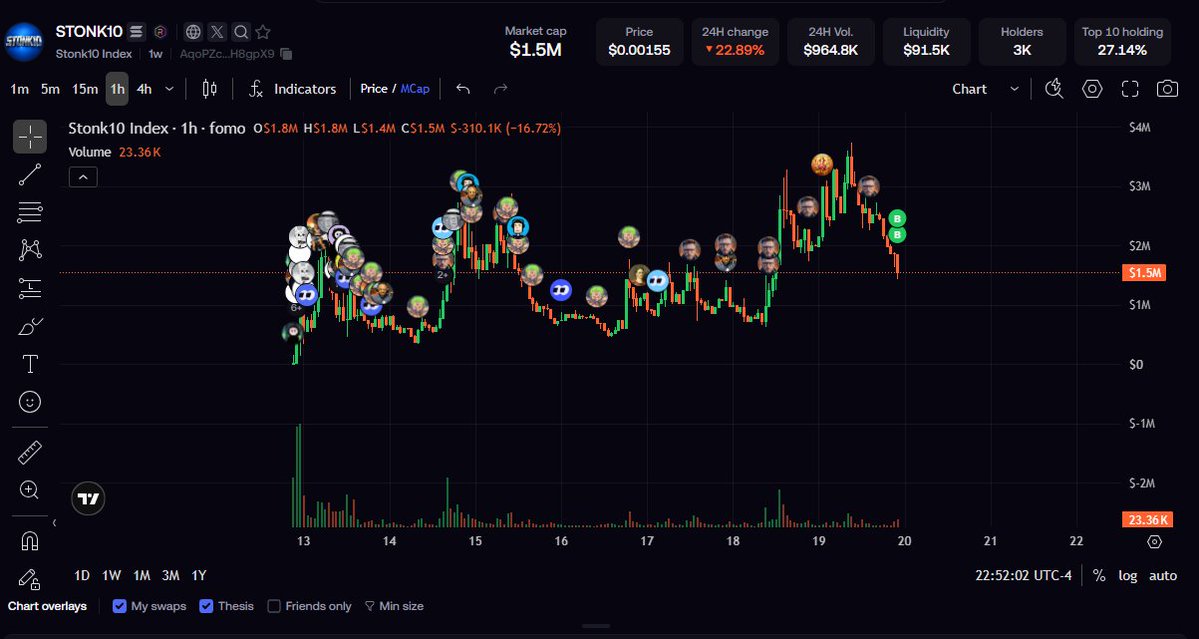1199x639 pixels.
Task: Open the quick search icon in toolbar
Action: point(1054,89)
